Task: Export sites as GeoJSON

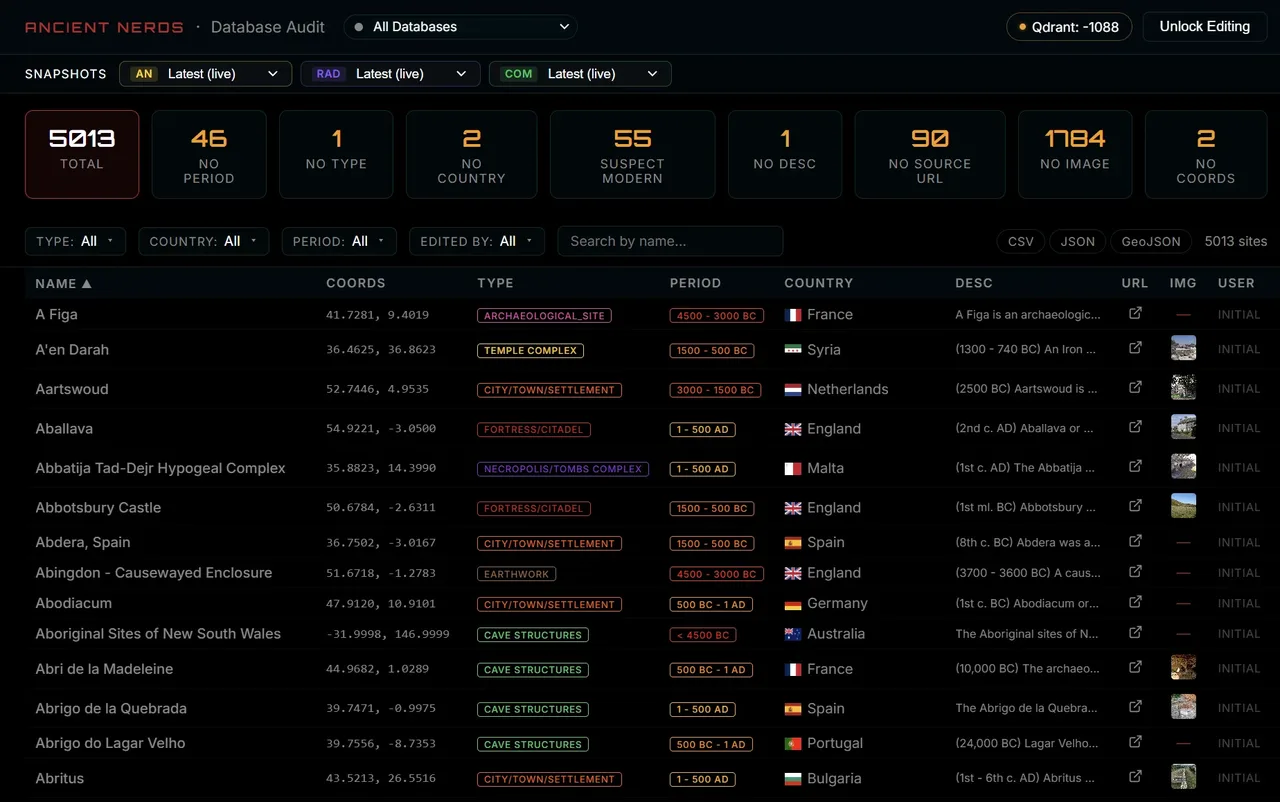Action: click(1151, 241)
